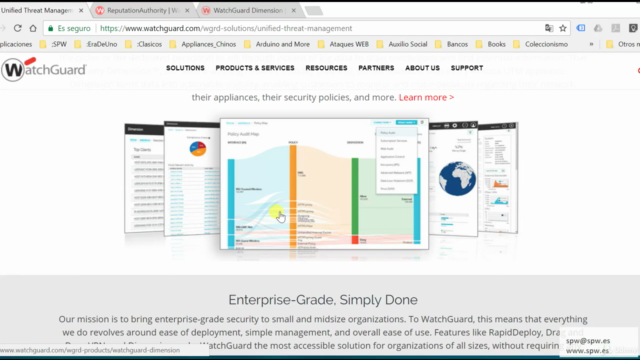Screen dimensions: 640x360
Task: Go to the browser home page icon
Action: tap(33, 28)
